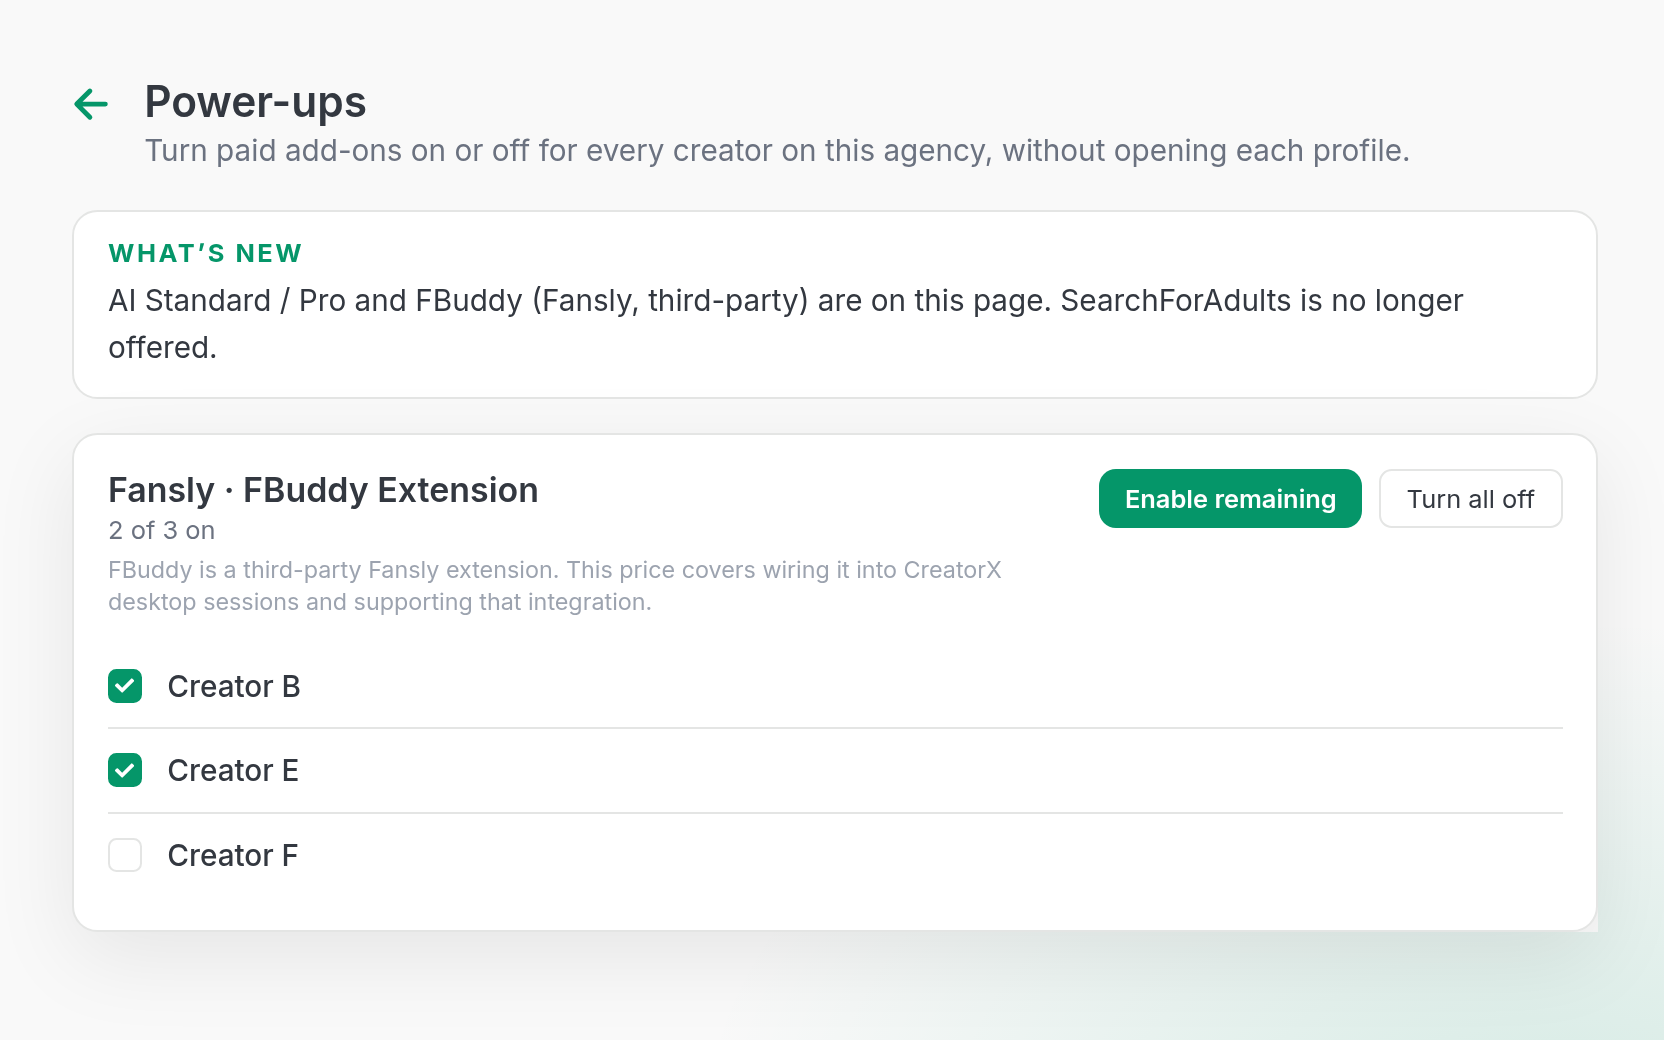This screenshot has width=1664, height=1040.
Task: Click the Turn all off button
Action: pyautogui.click(x=1470, y=498)
